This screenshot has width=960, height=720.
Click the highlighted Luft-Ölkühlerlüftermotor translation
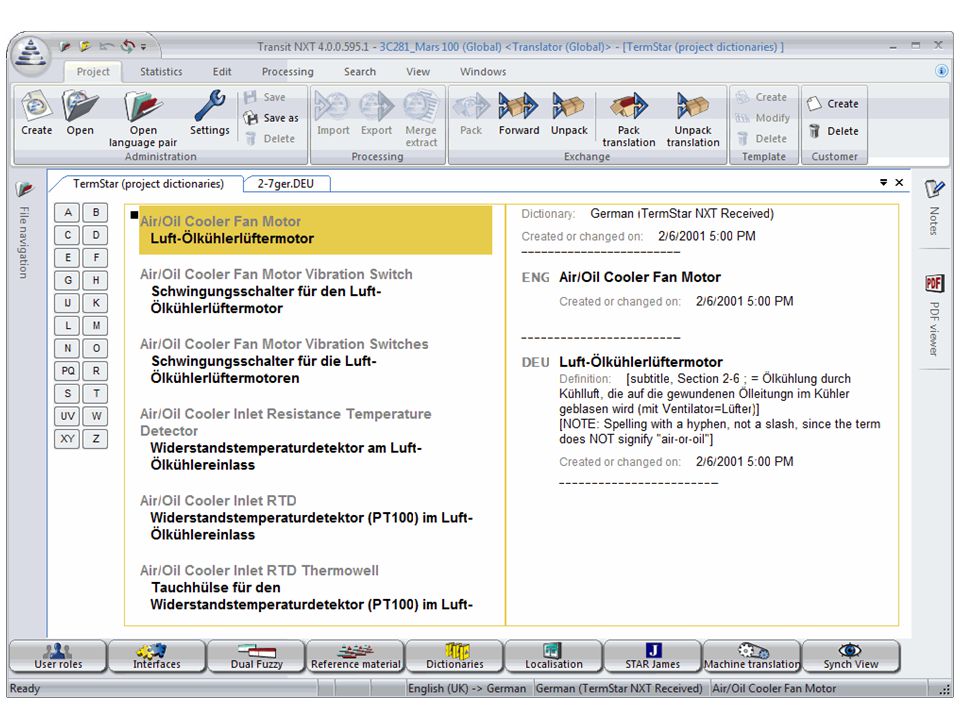pyautogui.click(x=232, y=239)
